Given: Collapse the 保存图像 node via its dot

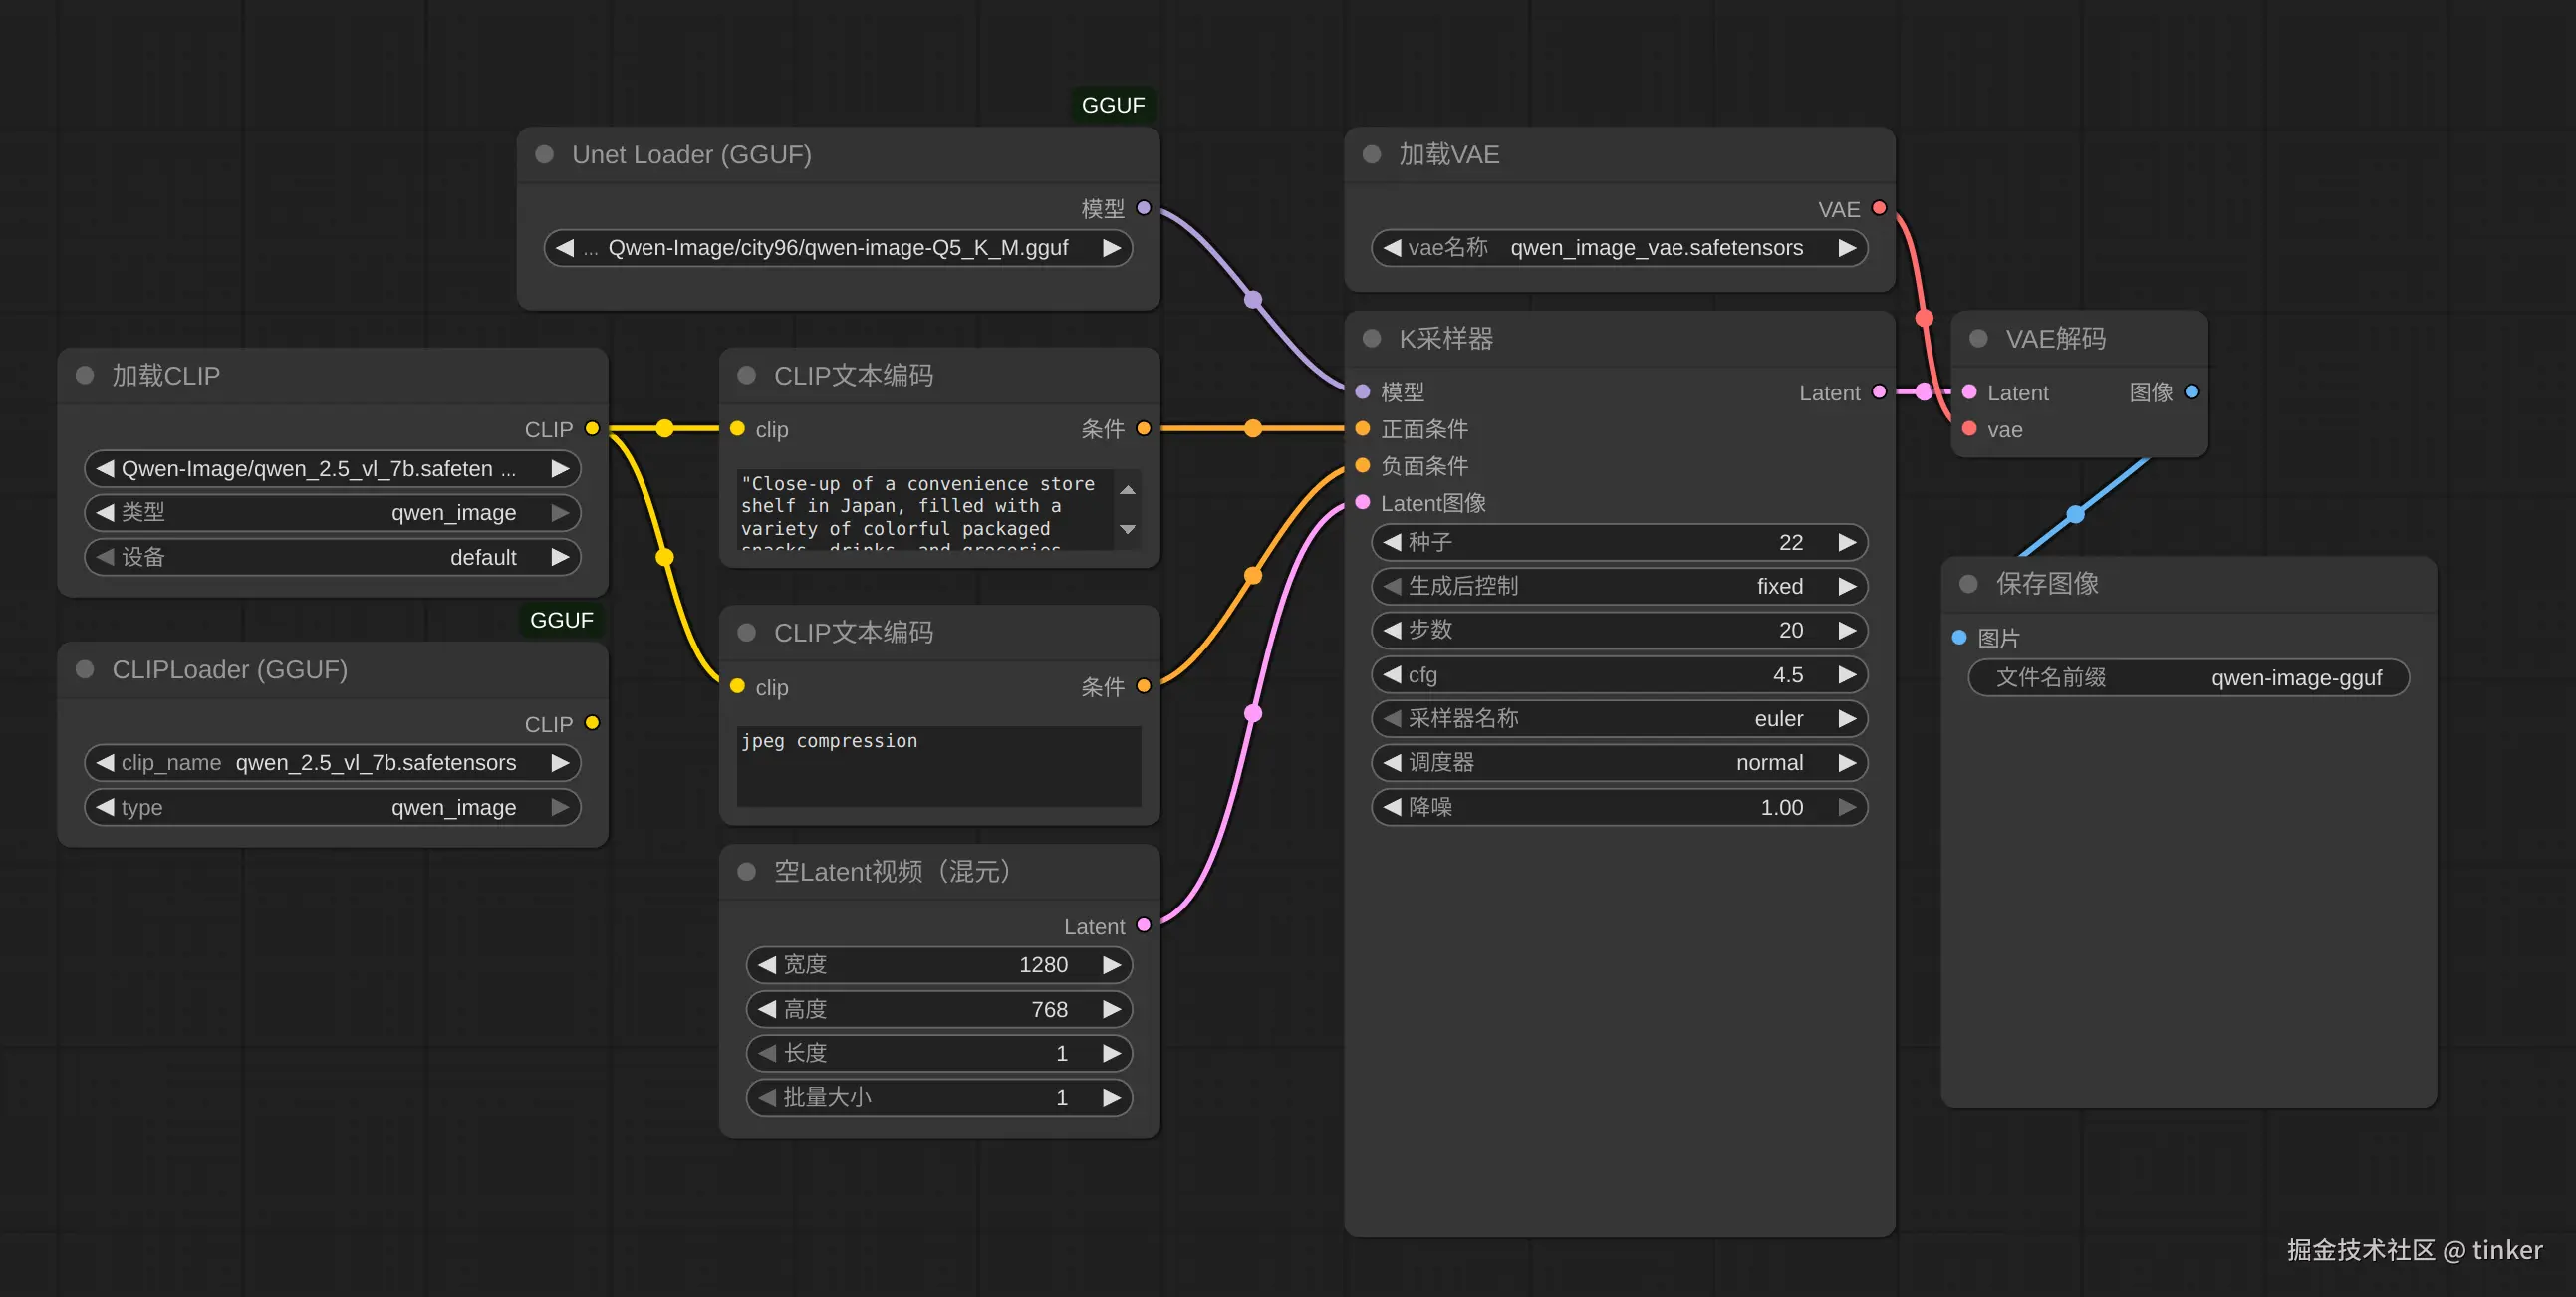Looking at the screenshot, I should [x=1969, y=584].
